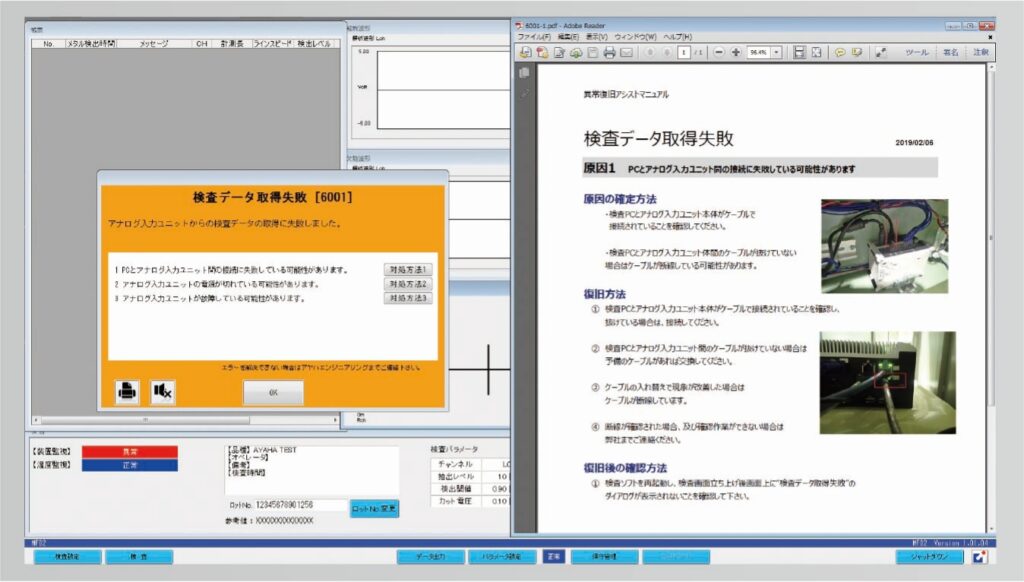Open the Email attachment icon in Adobe Reader
The image size is (1024, 582).
click(628, 53)
